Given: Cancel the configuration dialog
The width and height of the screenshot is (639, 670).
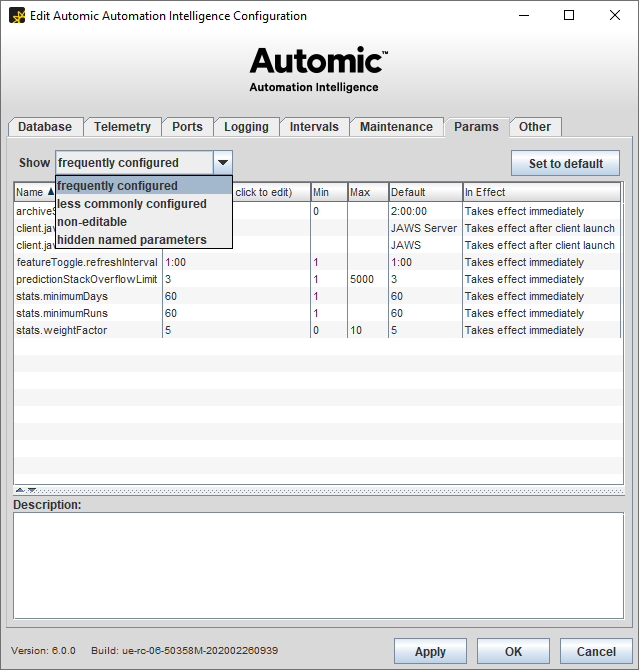Looking at the screenshot, I should pos(596,651).
